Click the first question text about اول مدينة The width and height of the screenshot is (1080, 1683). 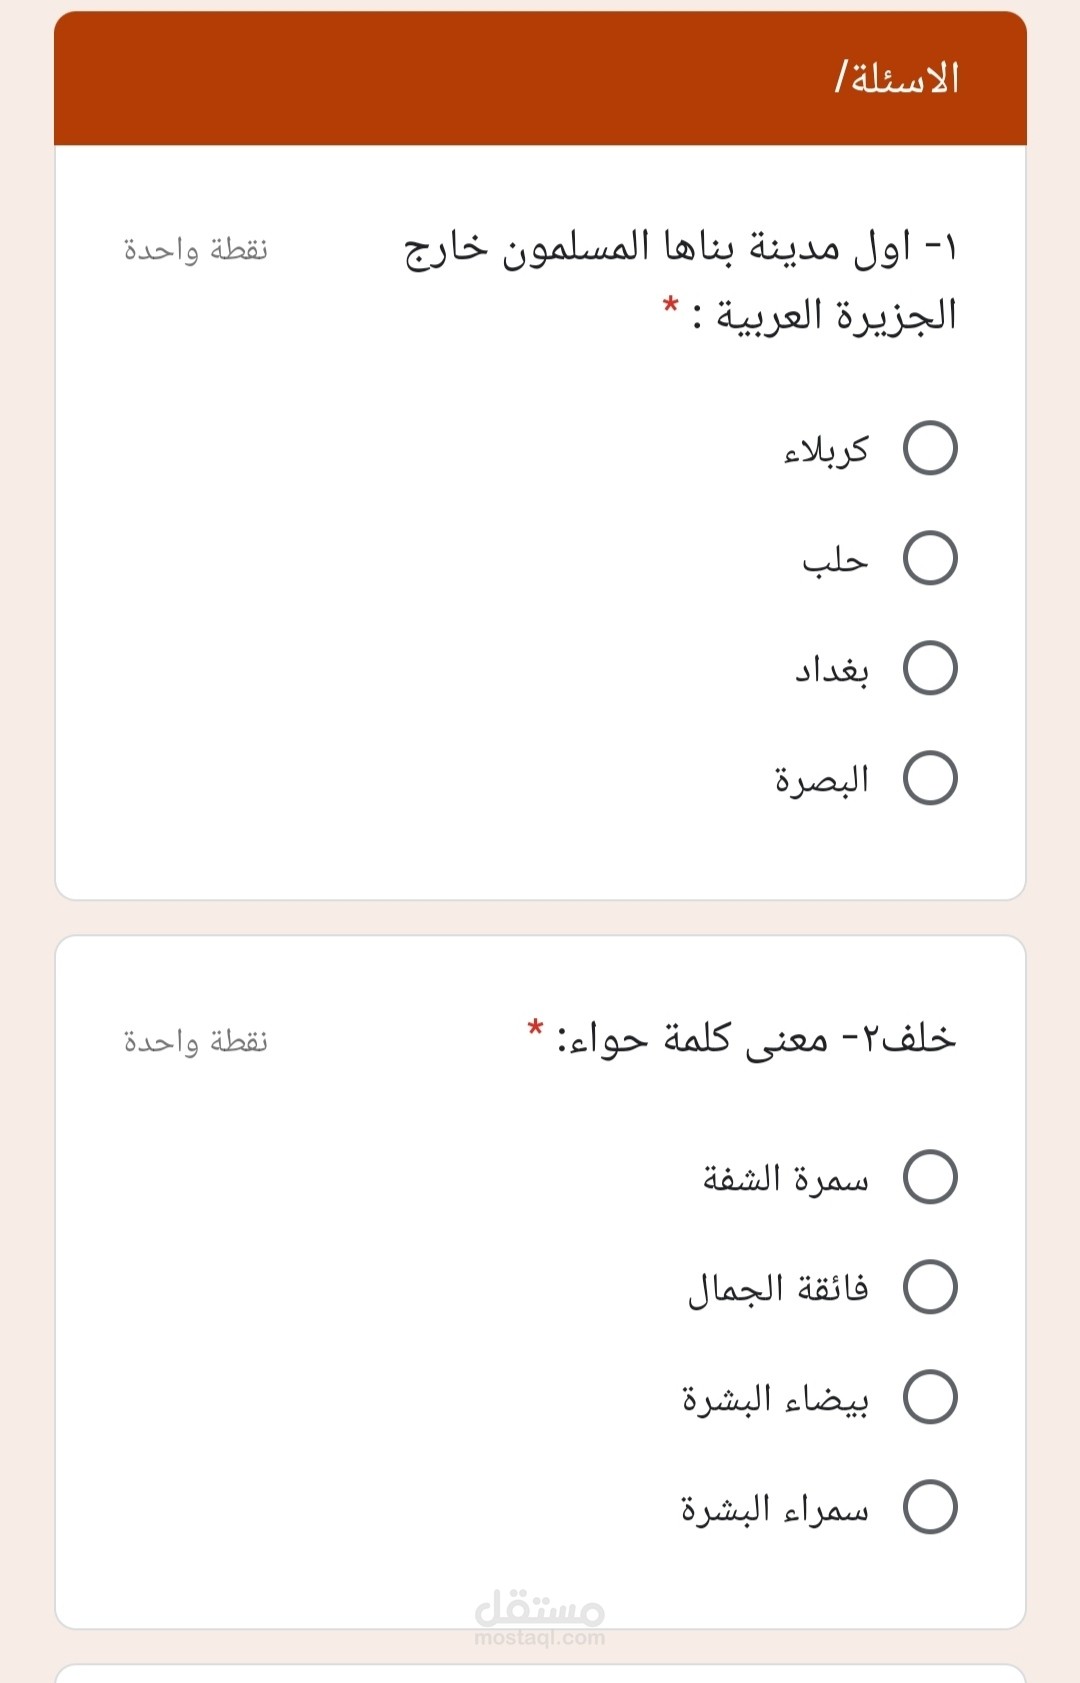click(x=680, y=281)
